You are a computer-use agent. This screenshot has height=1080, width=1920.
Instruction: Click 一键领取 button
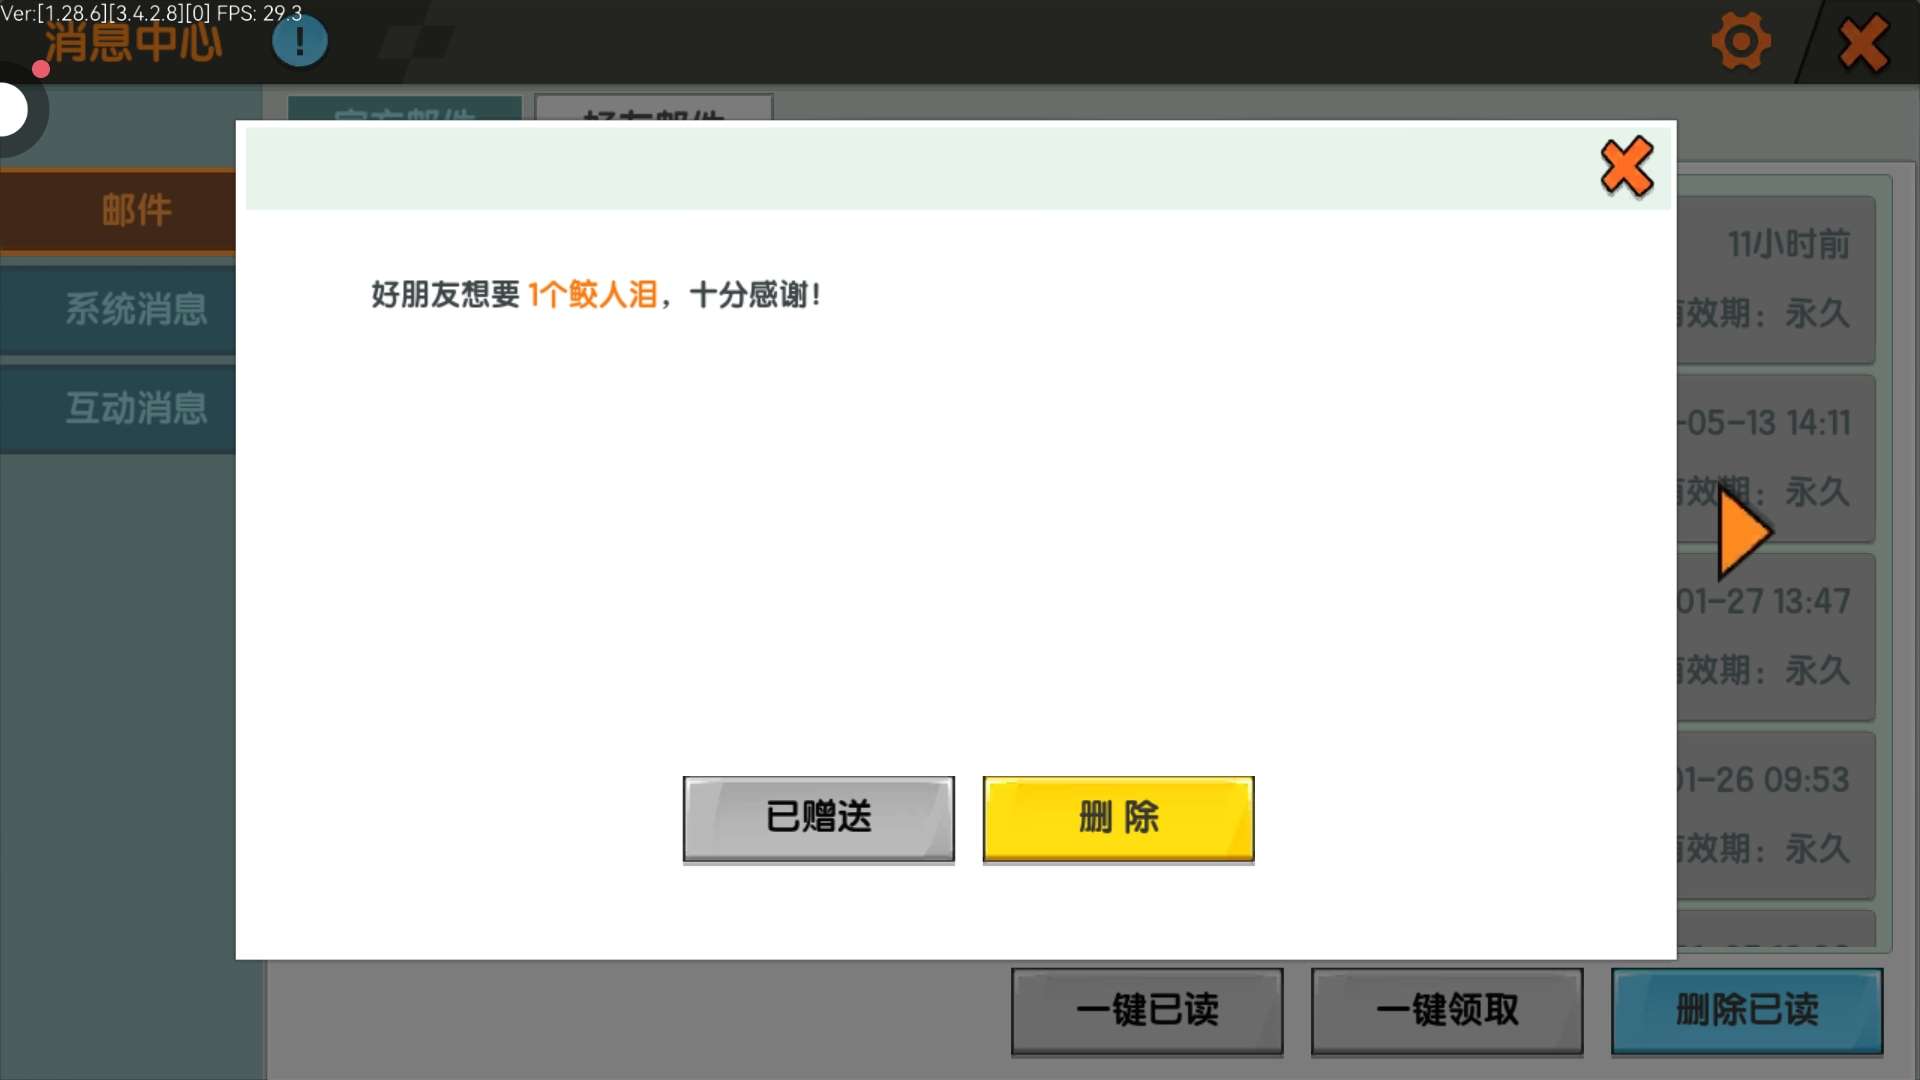tap(1447, 1010)
